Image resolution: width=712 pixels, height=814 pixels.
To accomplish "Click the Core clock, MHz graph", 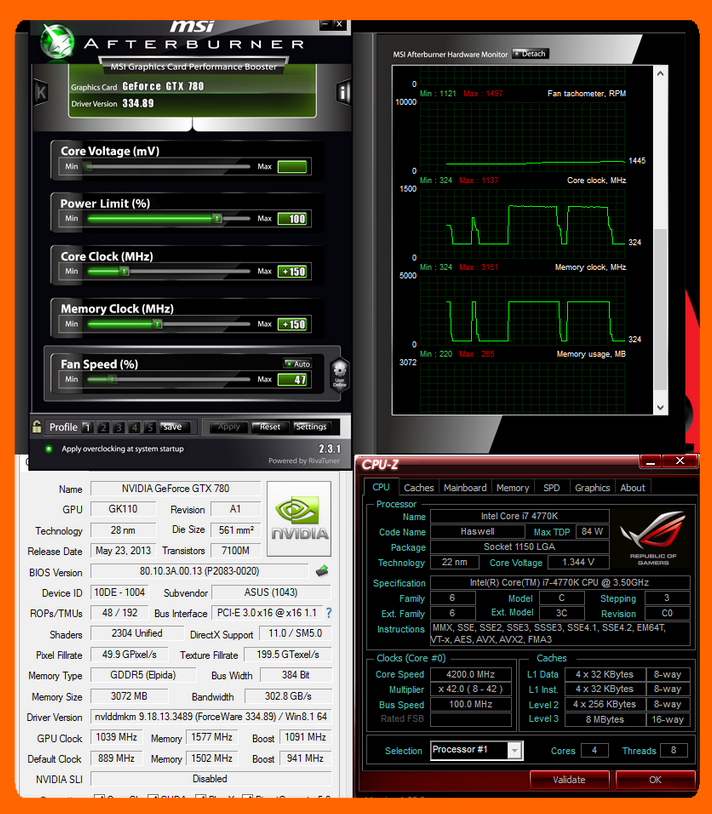I will [522, 223].
